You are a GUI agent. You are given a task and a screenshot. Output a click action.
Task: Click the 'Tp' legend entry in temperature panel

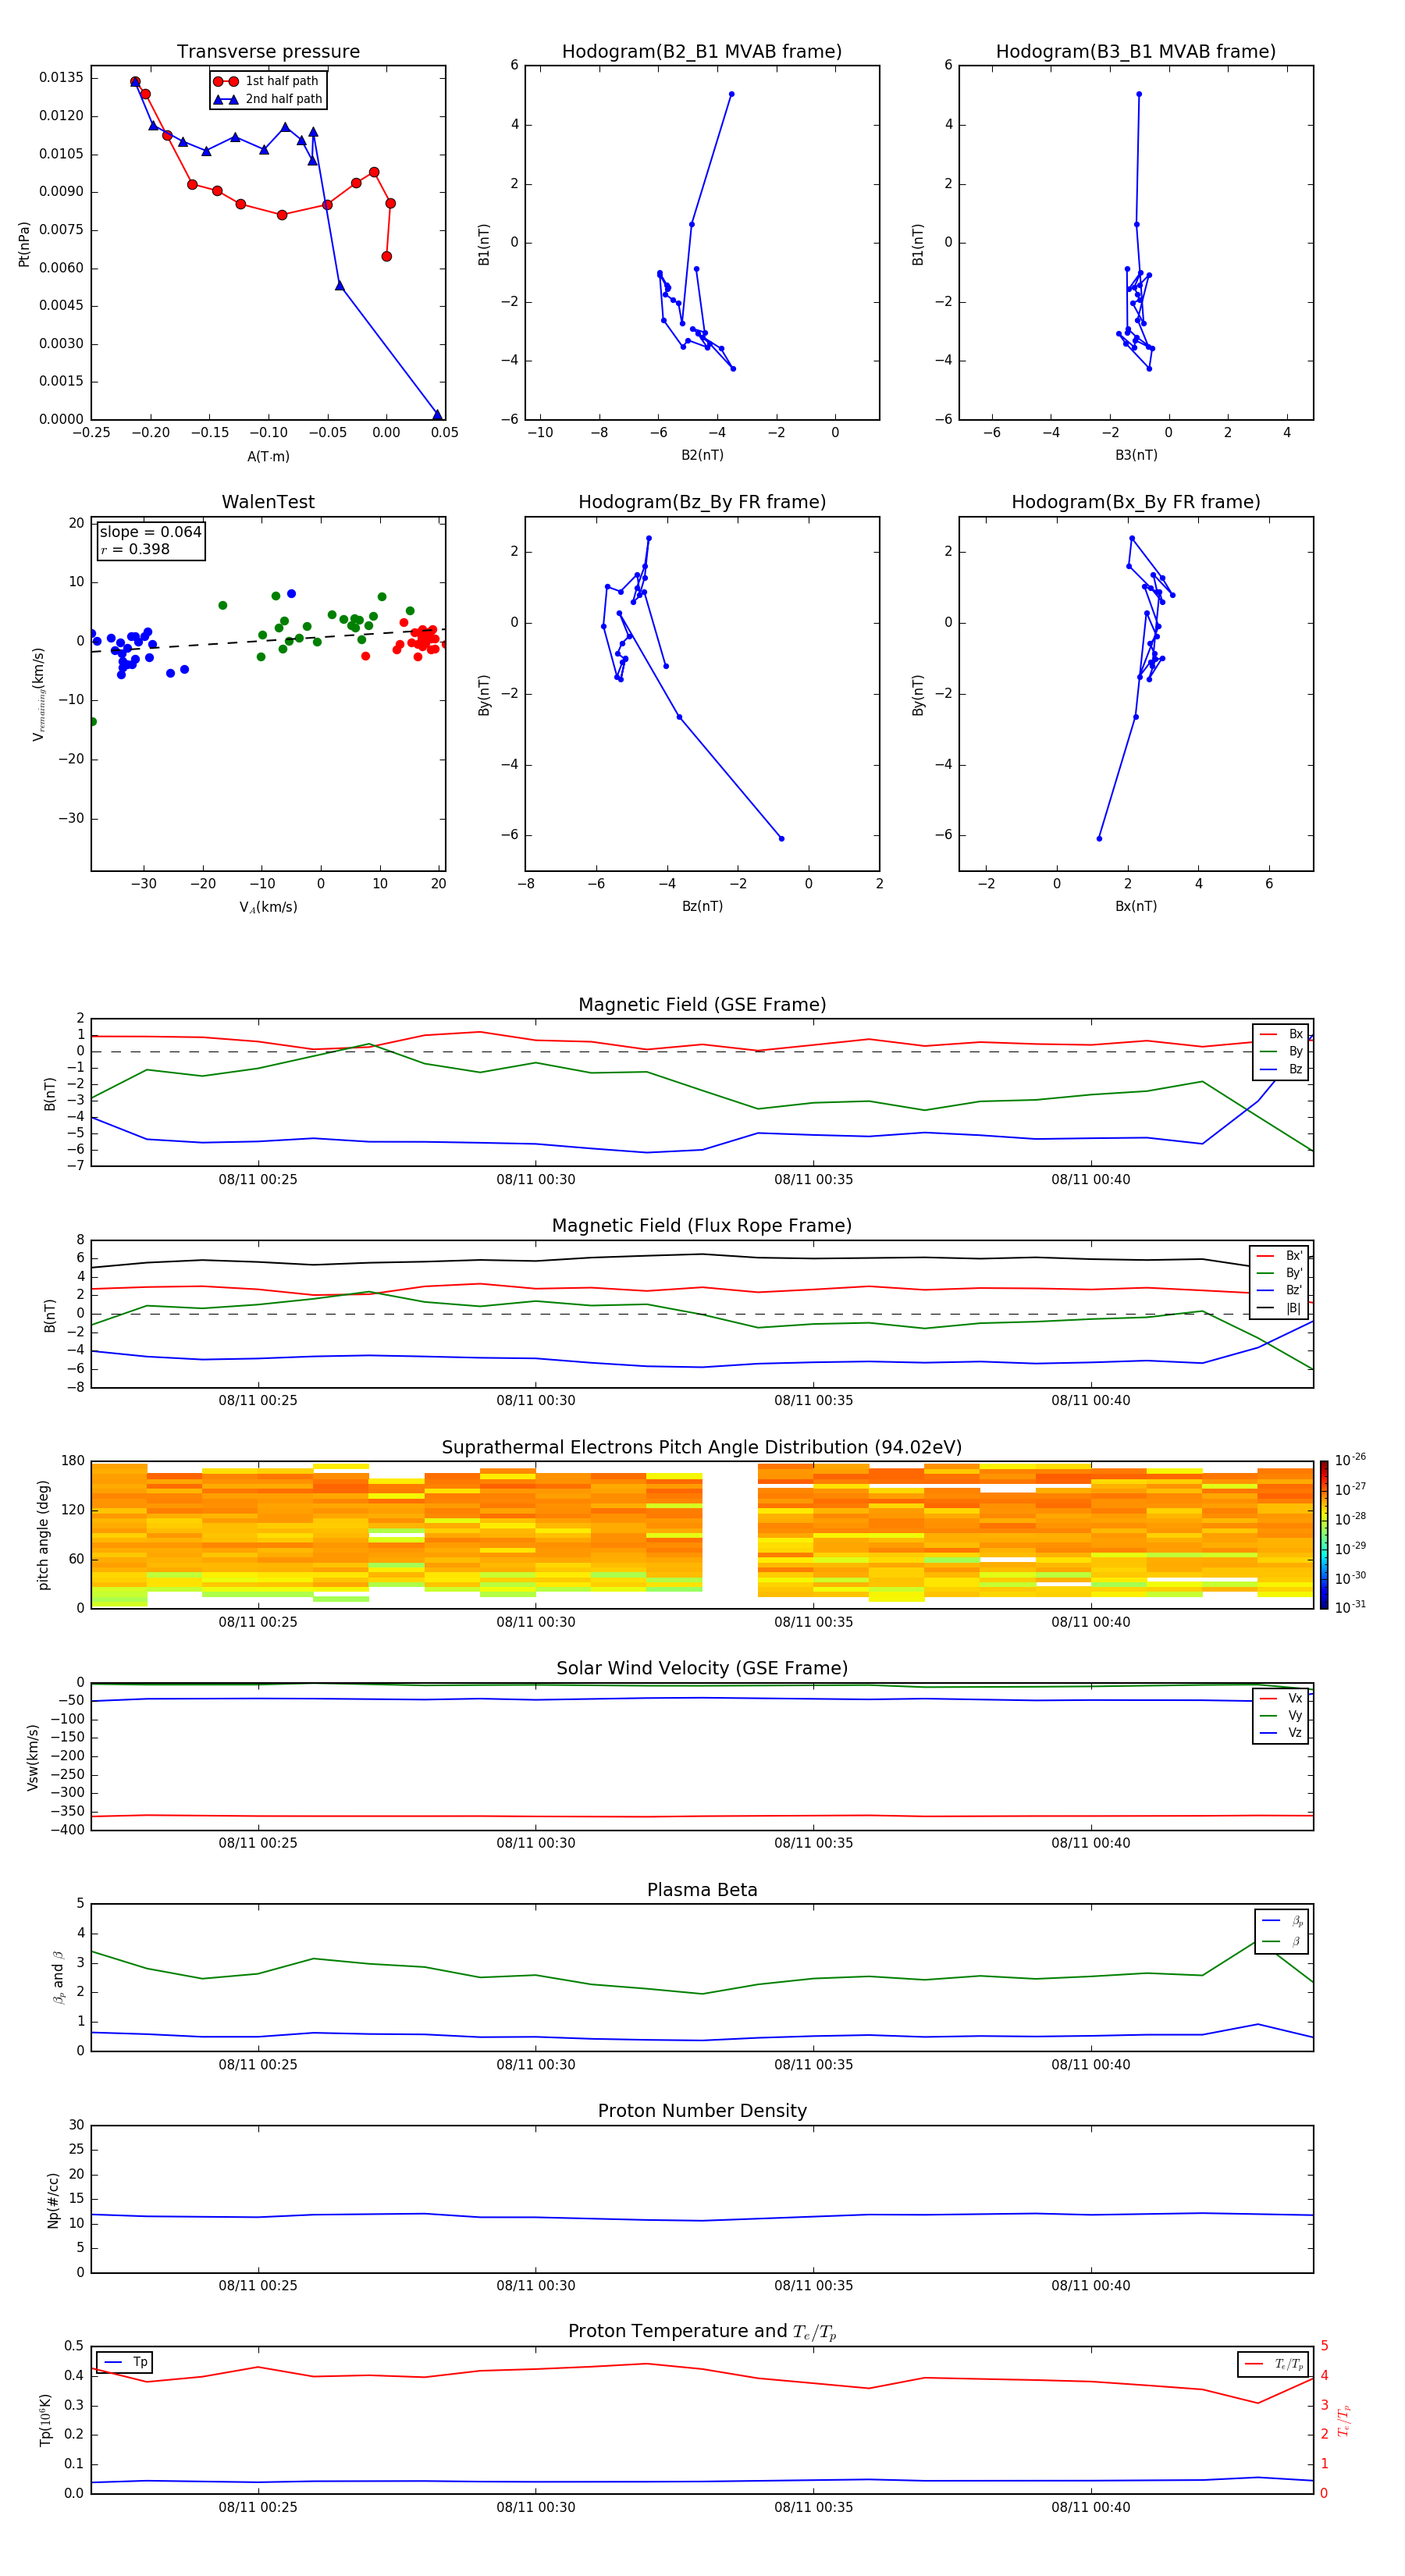[125, 2362]
